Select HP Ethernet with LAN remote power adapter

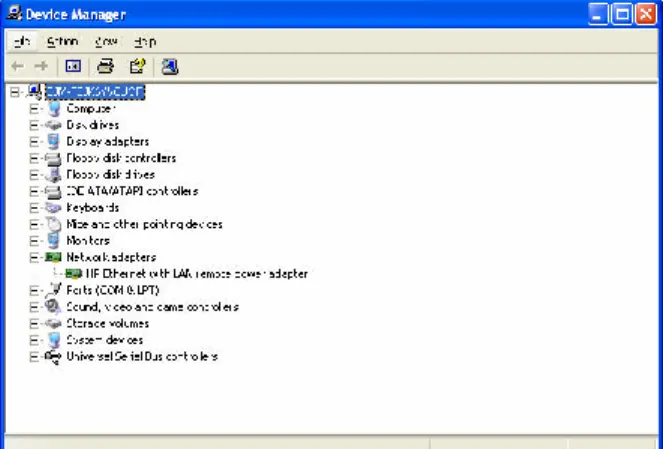click(196, 274)
